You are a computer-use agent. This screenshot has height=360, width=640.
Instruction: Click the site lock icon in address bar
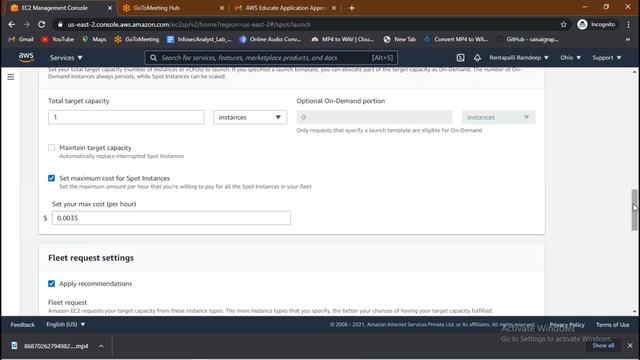pyautogui.click(x=60, y=24)
